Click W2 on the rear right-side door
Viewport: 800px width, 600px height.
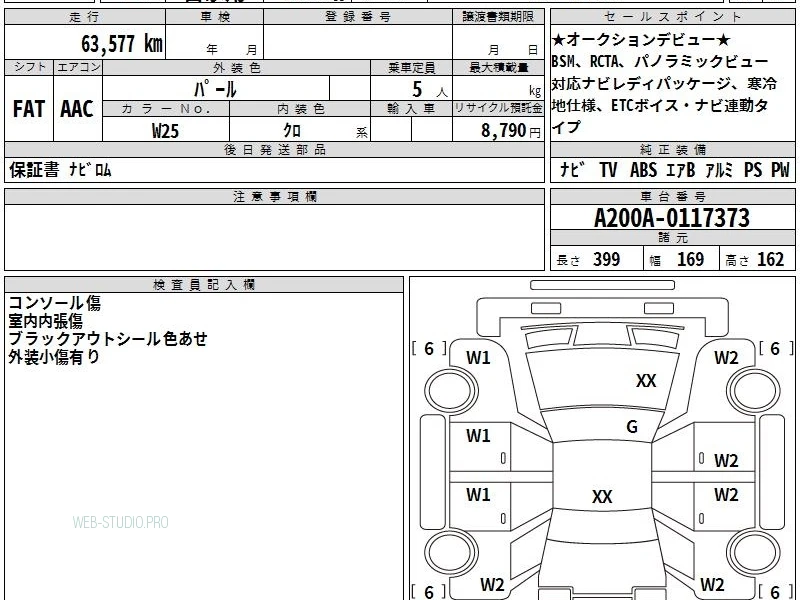click(726, 495)
